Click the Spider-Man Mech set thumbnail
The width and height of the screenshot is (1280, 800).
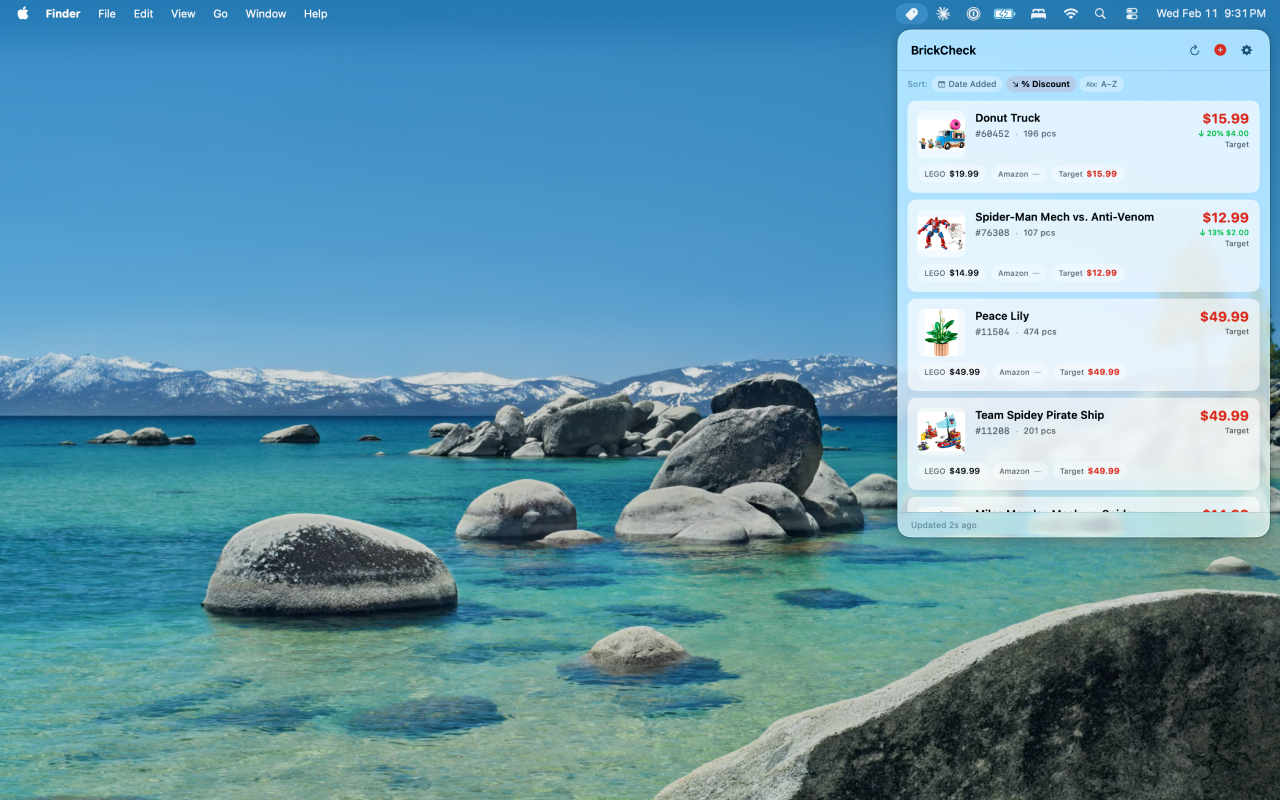pyautogui.click(x=941, y=233)
